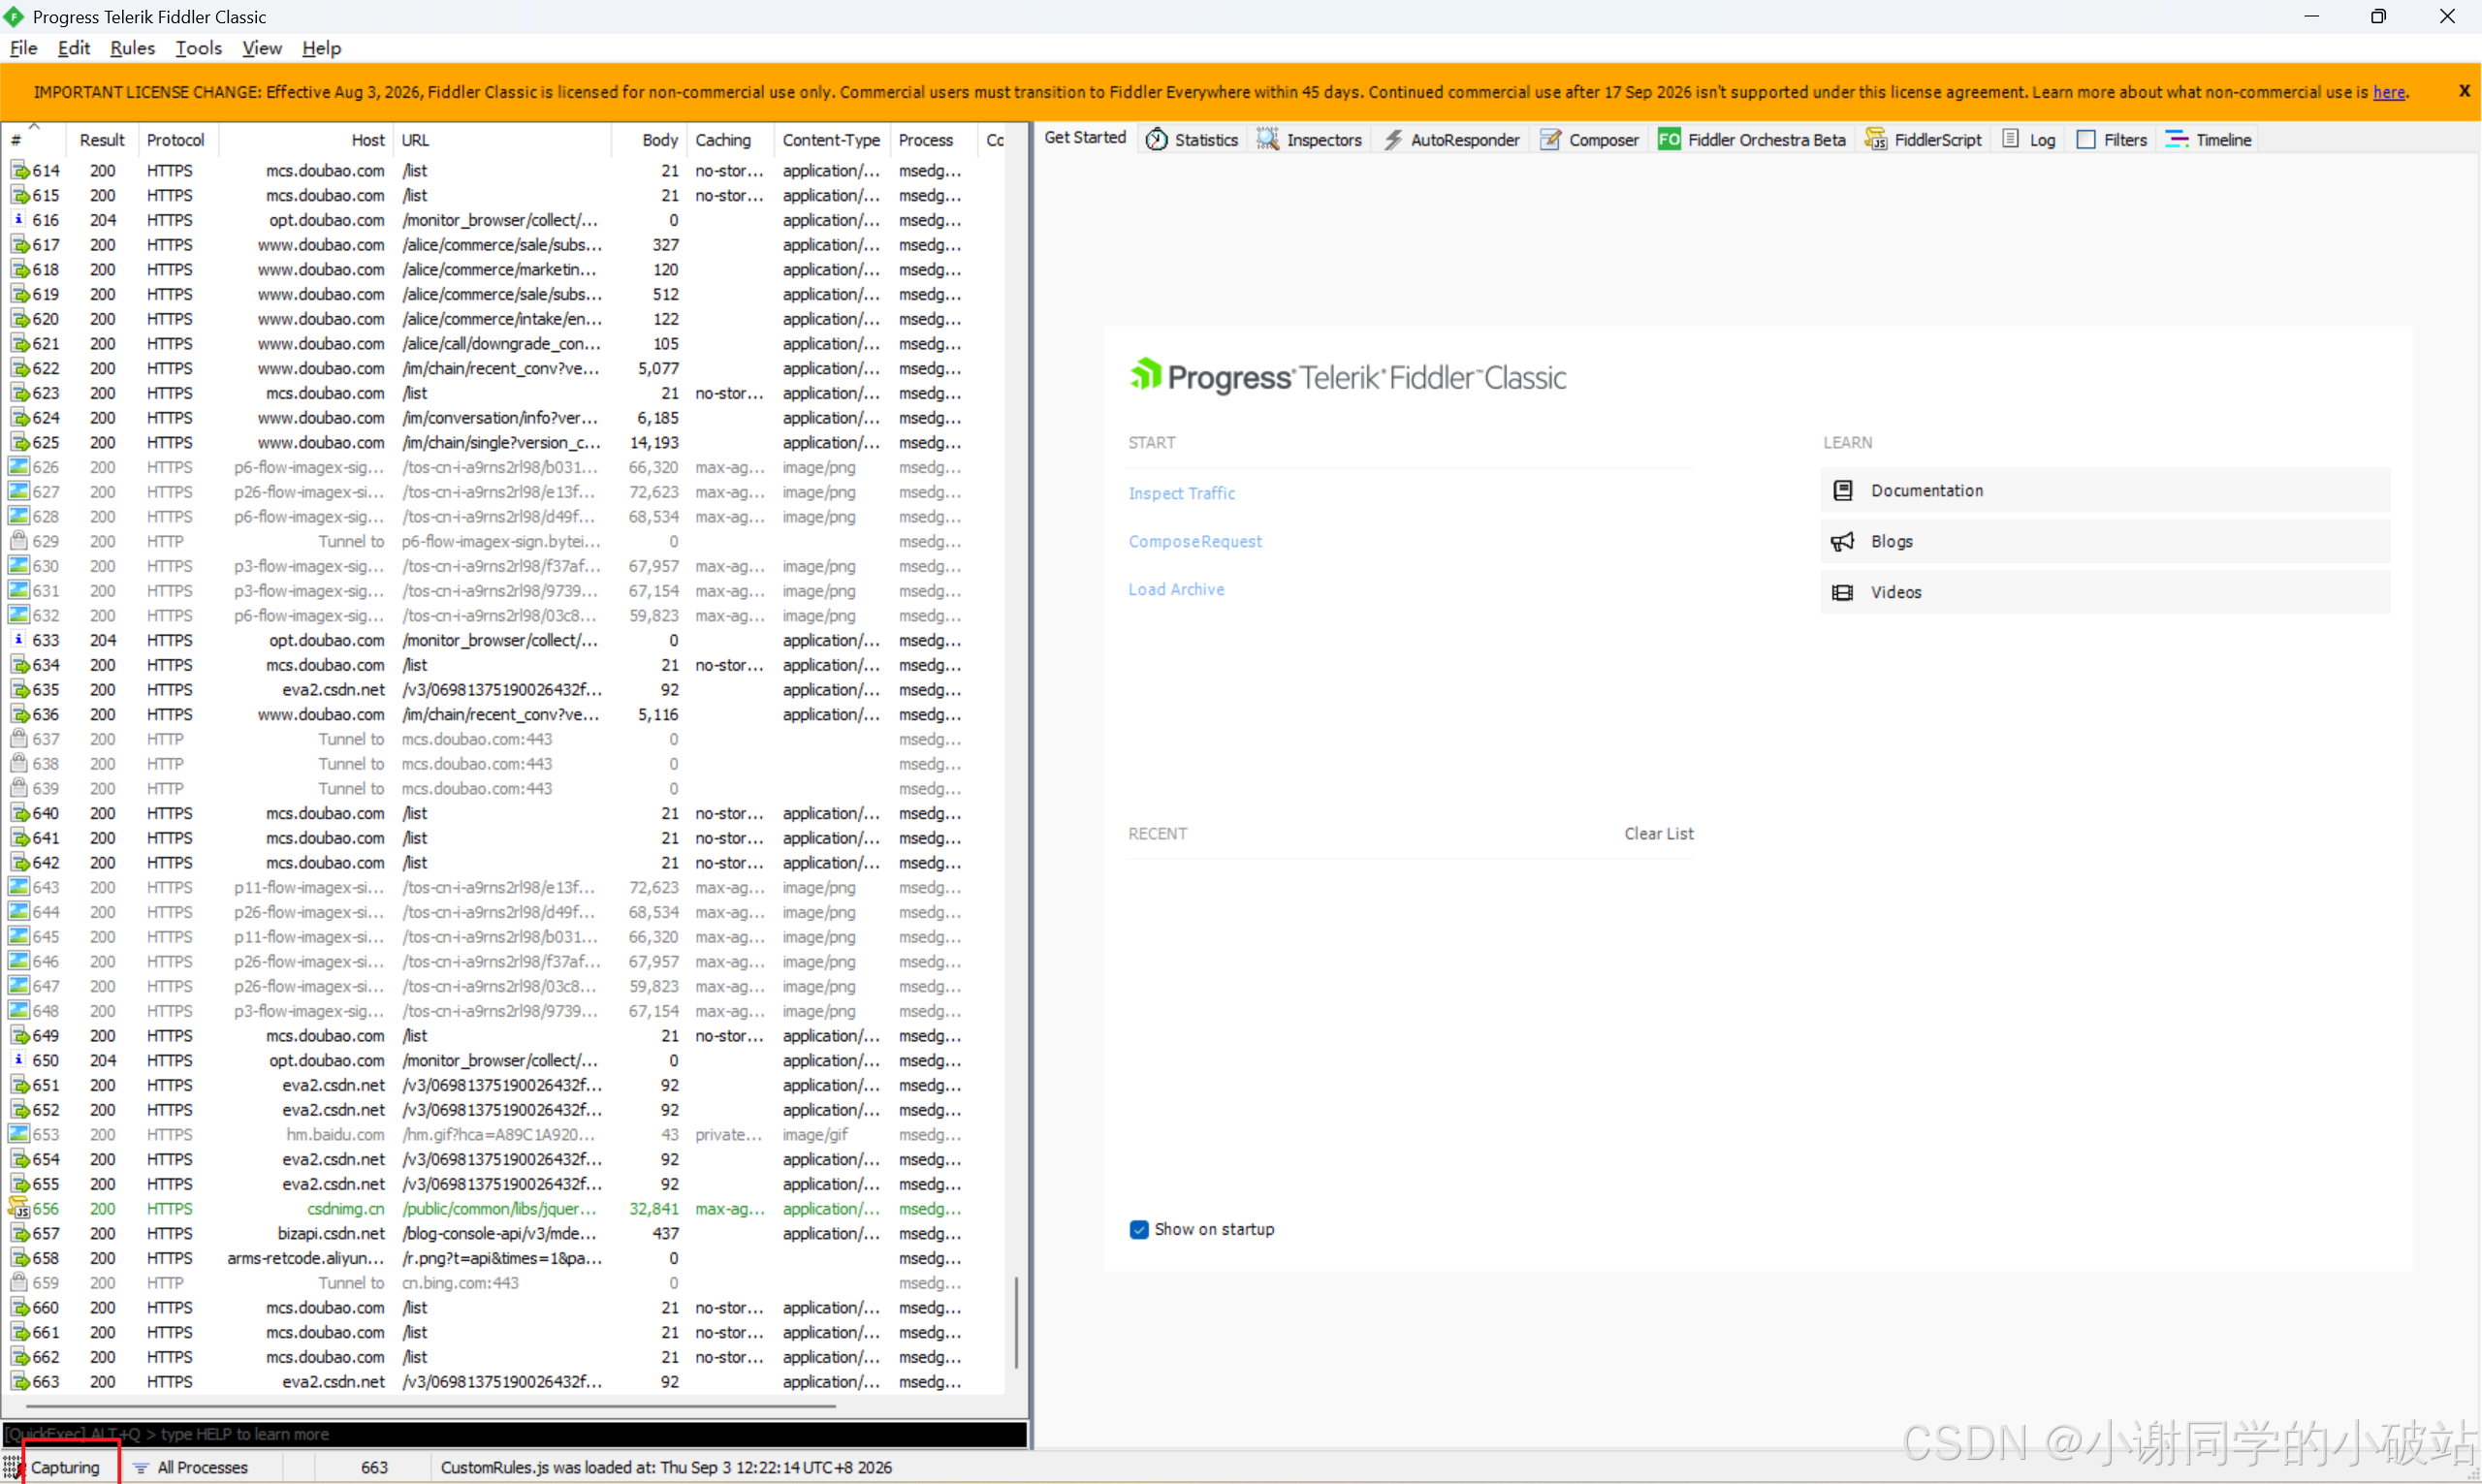Click the session list horizontal scrollbar
The width and height of the screenshot is (2482, 1484).
(x=430, y=1406)
